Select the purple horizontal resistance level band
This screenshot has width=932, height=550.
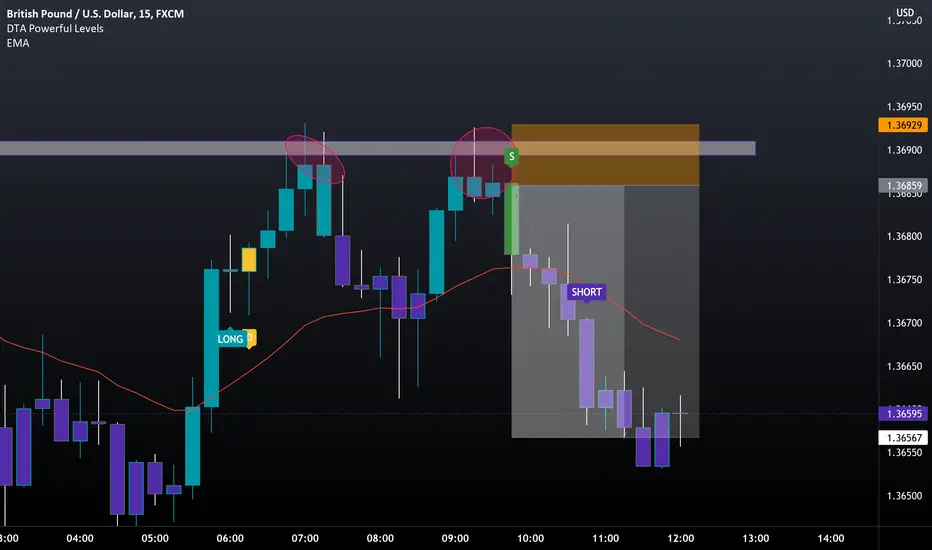click(x=377, y=148)
